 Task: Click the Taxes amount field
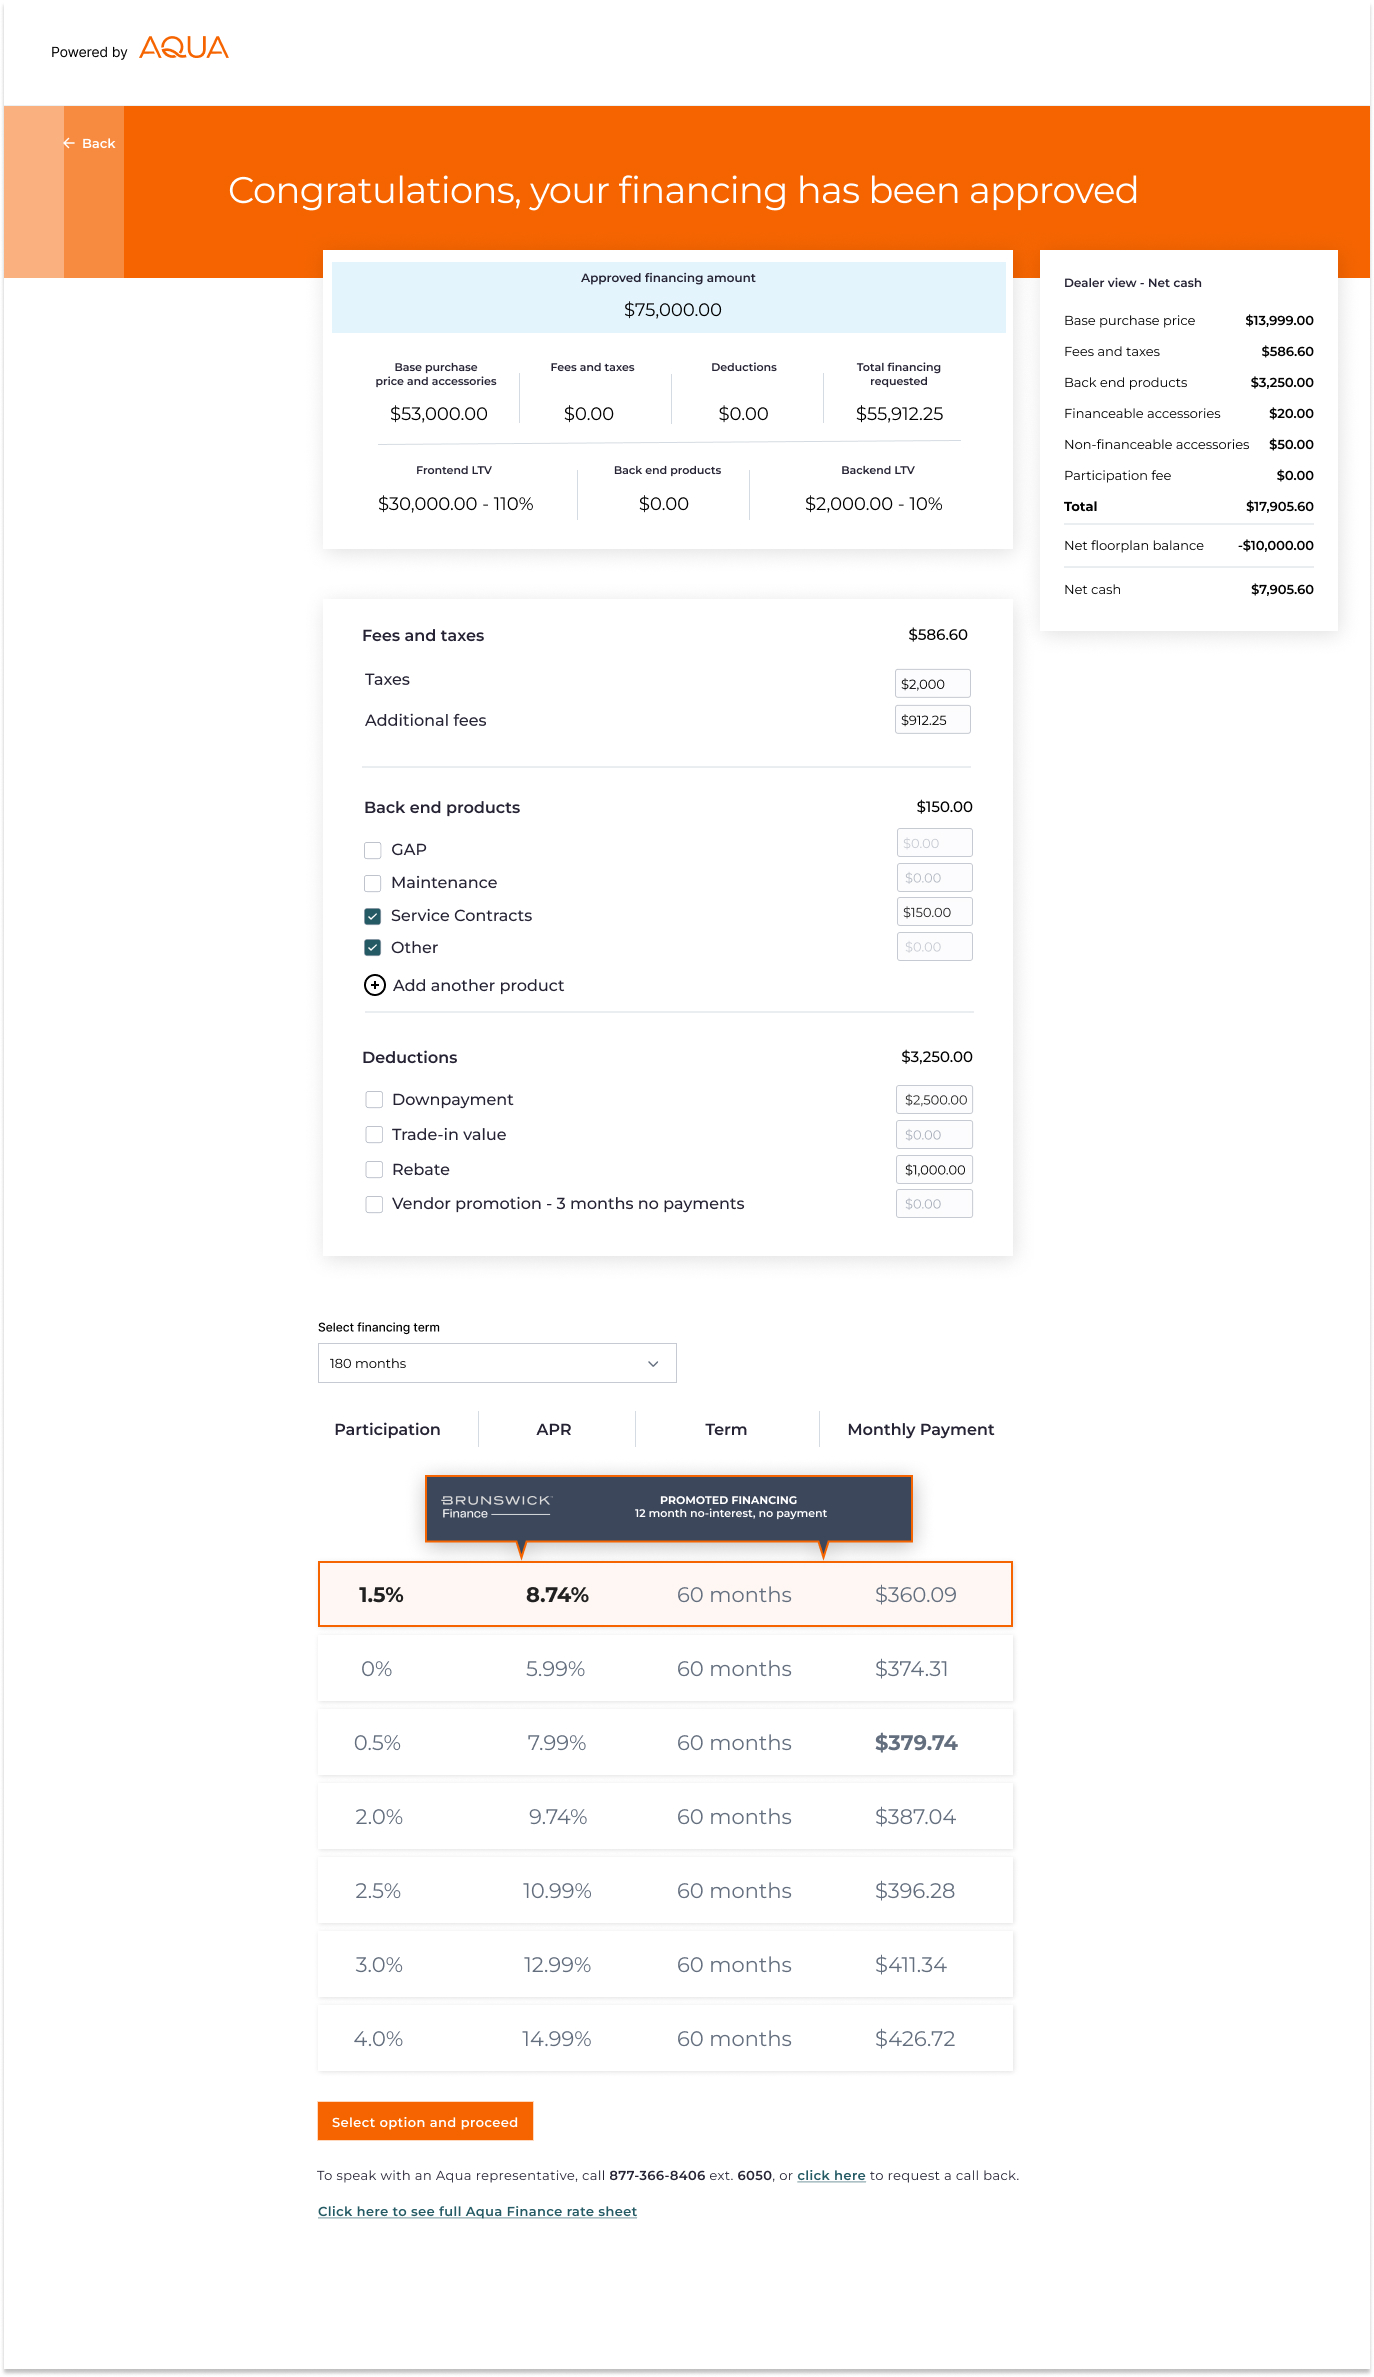click(x=933, y=684)
